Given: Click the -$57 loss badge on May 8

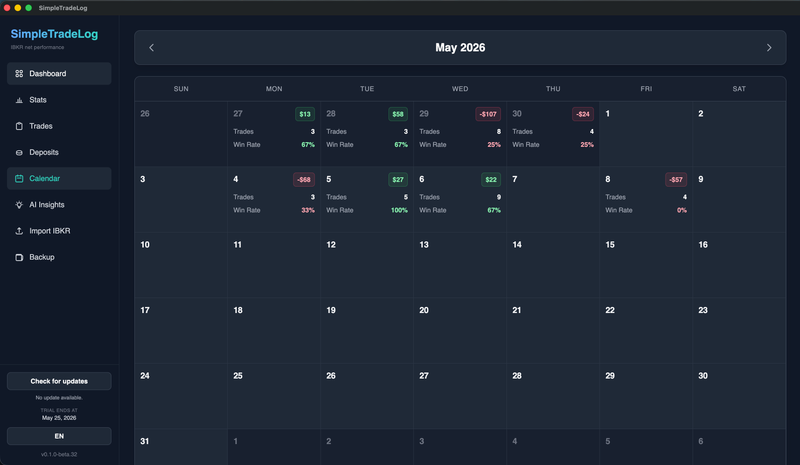Looking at the screenshot, I should coord(676,180).
